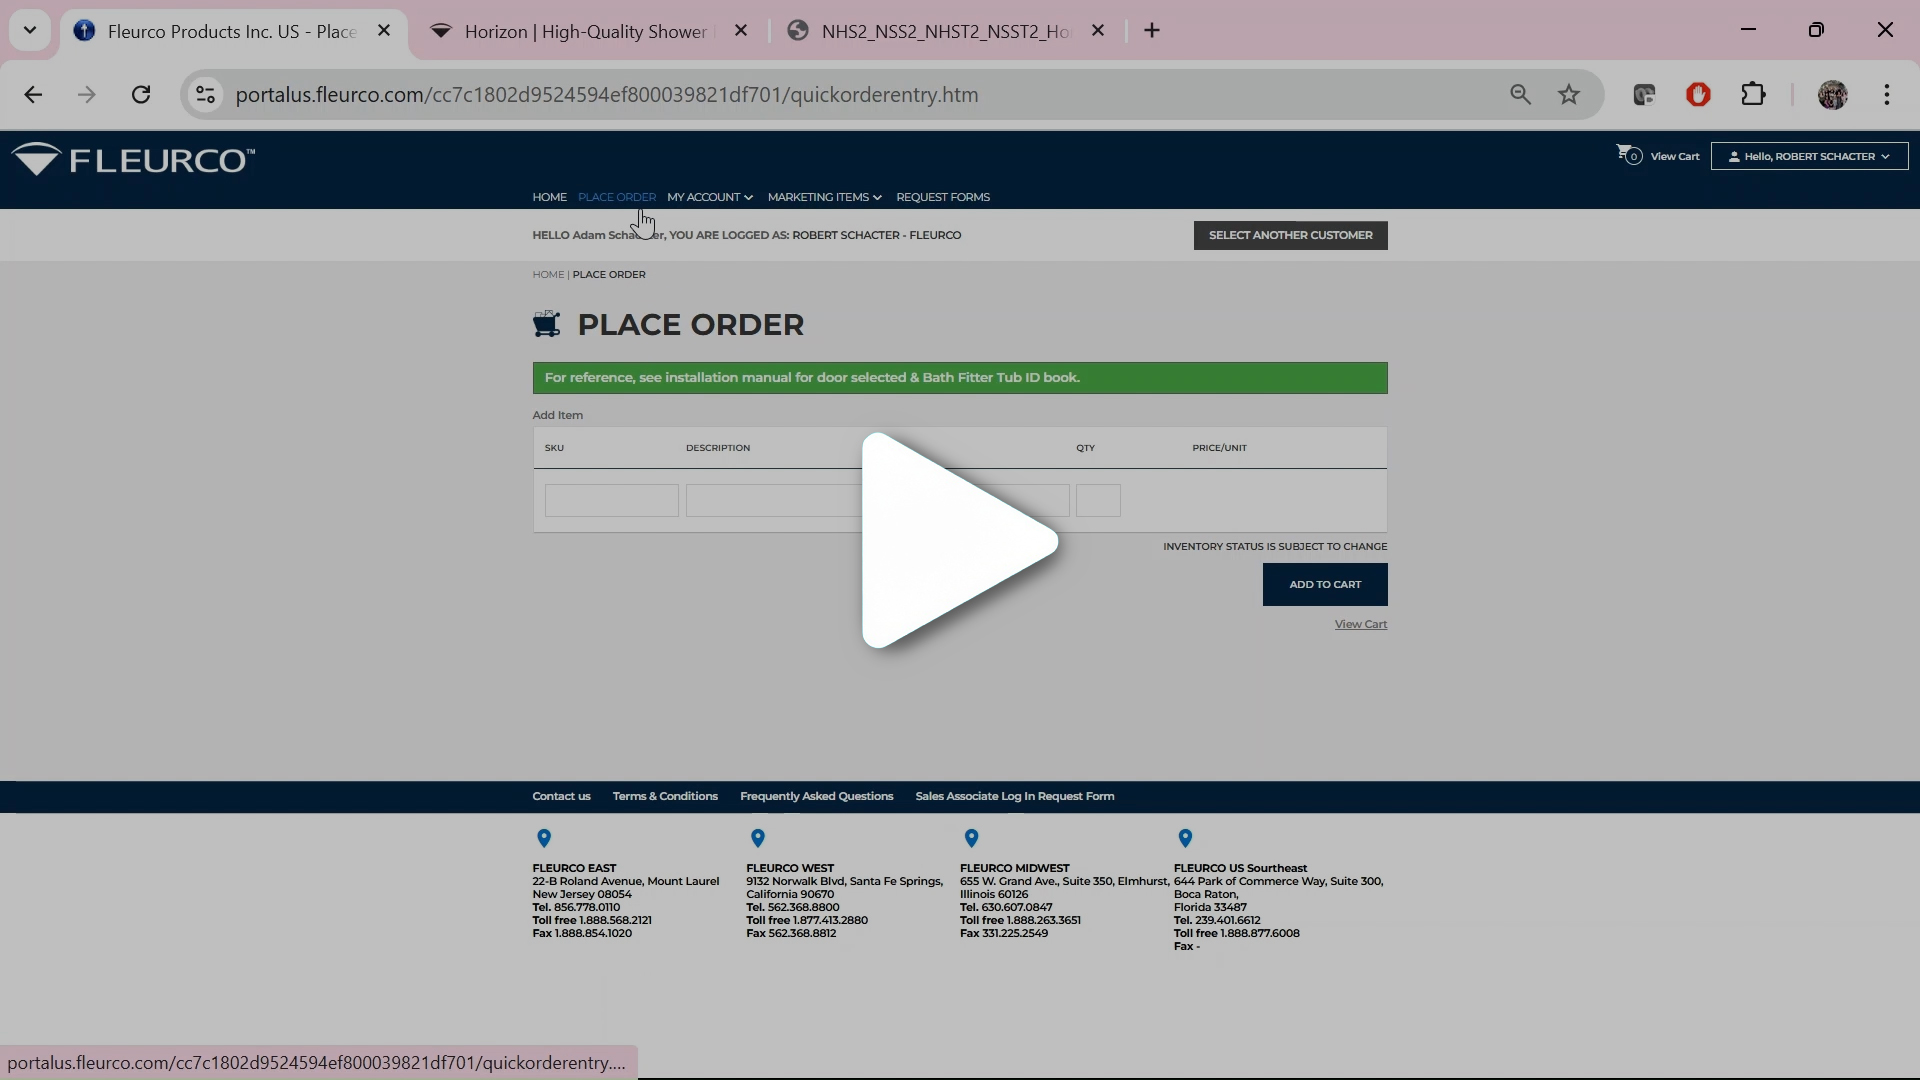Open Terms & Conditions footer link
The width and height of the screenshot is (1920, 1080).
[665, 796]
